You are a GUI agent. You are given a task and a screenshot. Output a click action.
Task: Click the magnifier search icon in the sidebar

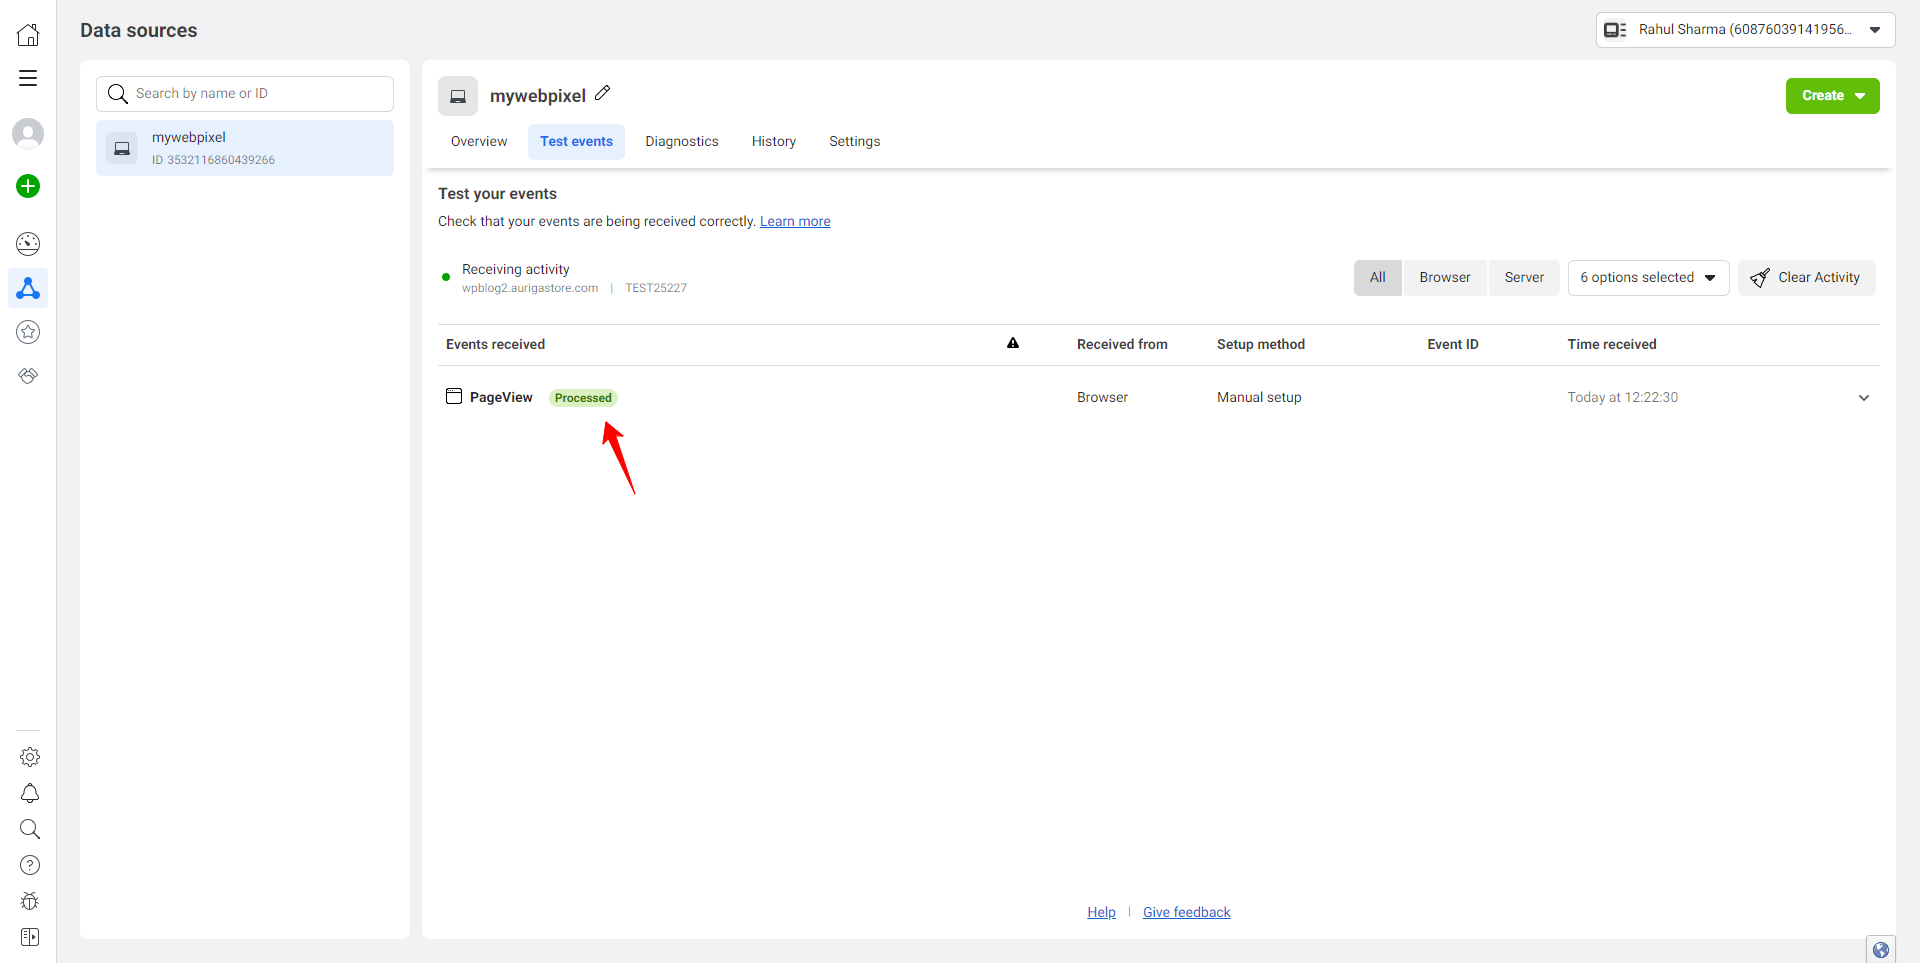[x=30, y=829]
